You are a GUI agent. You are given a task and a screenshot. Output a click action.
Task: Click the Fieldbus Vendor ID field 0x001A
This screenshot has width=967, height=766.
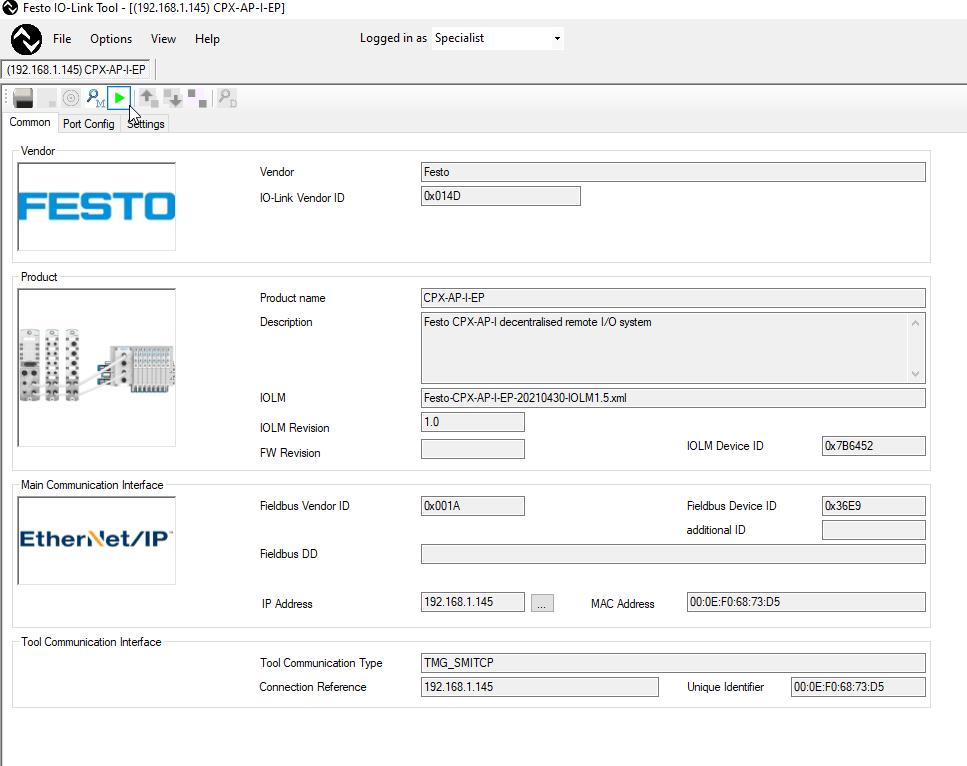click(472, 506)
